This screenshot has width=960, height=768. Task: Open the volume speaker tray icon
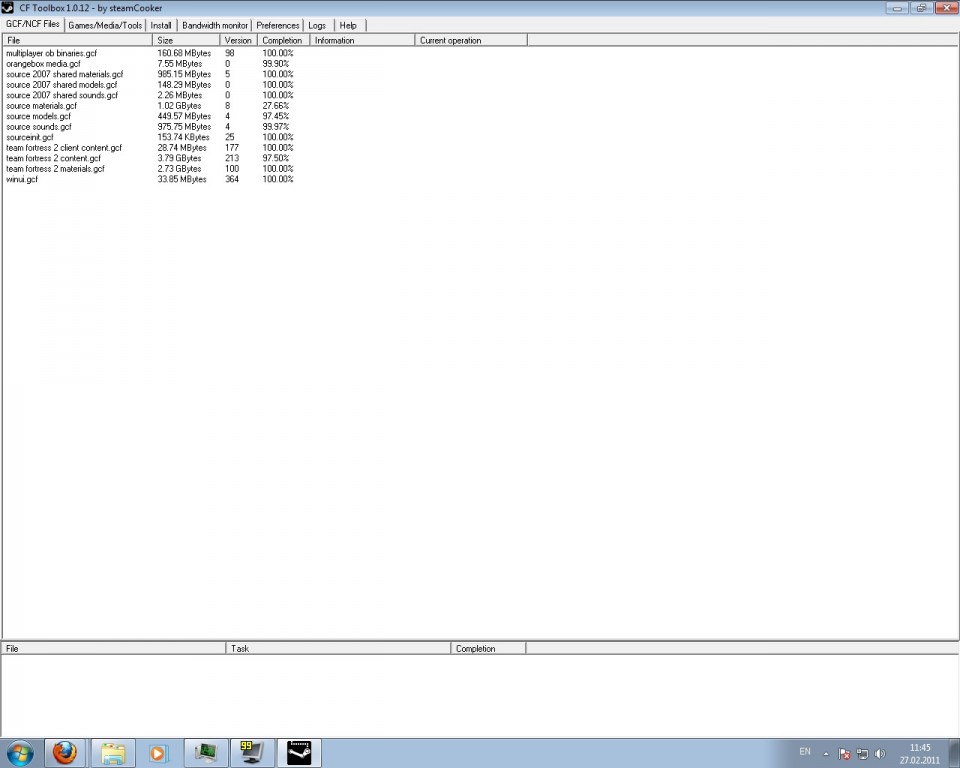880,753
